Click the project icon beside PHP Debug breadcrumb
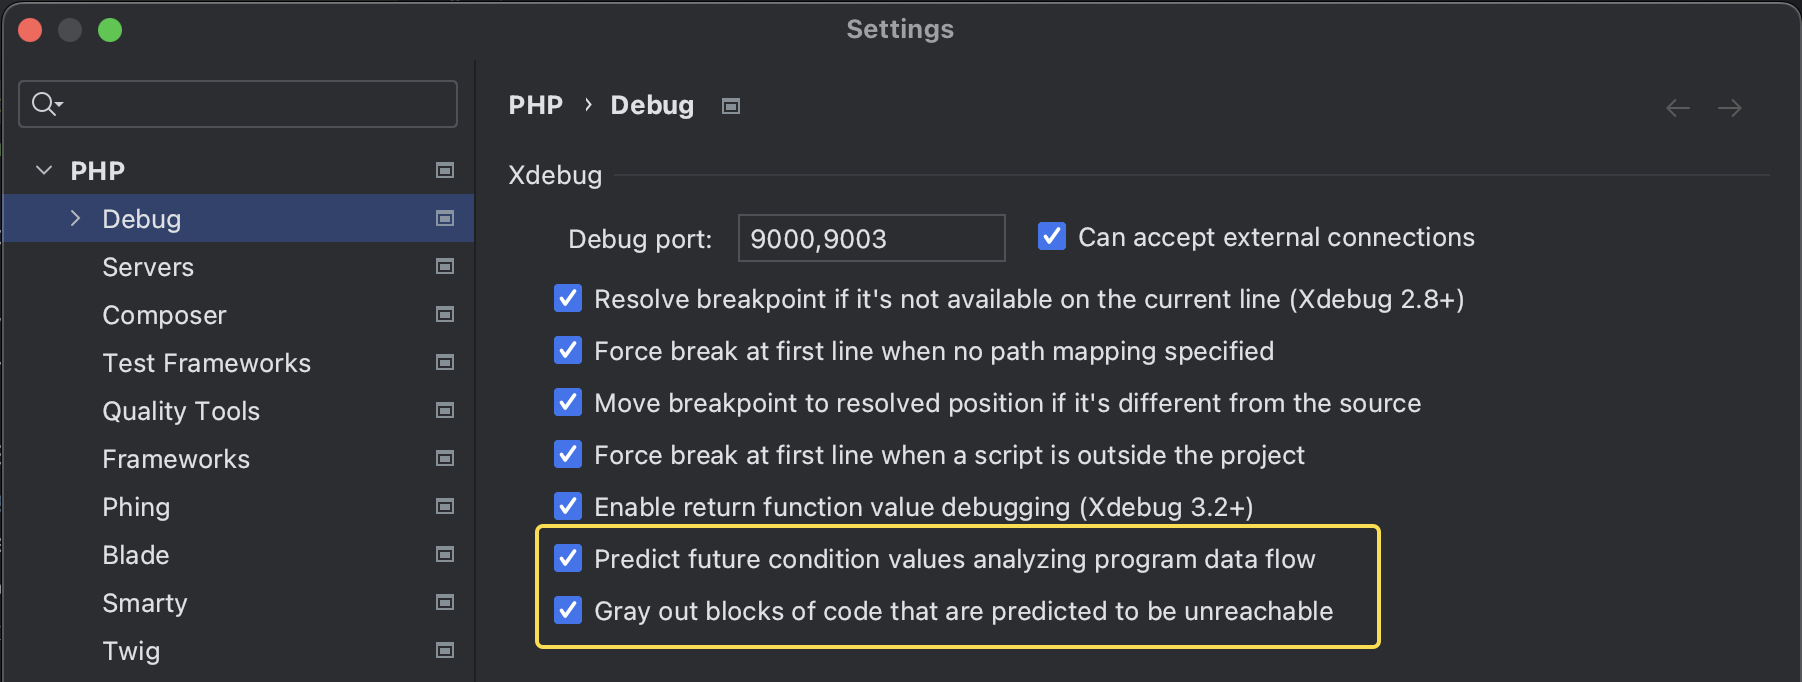Screen dimensions: 1802x682 point(731,106)
